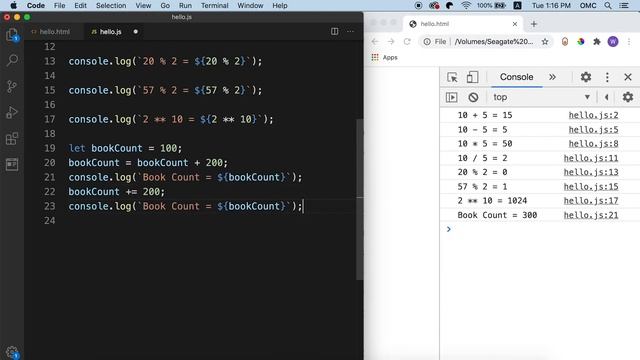640x360 pixels.
Task: Open the Run and Debug view
Action: [12, 113]
